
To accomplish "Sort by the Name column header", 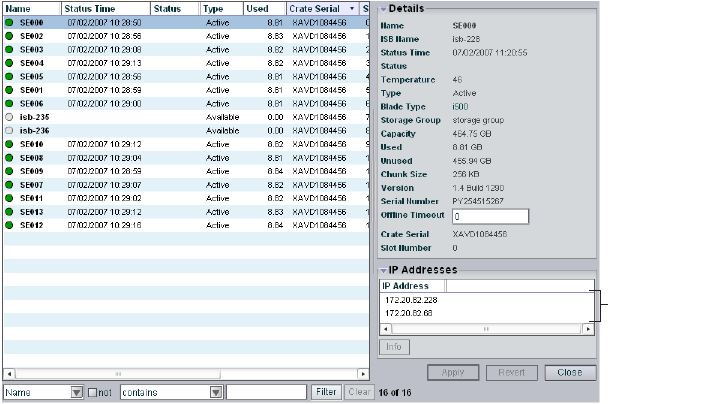I will (x=32, y=9).
